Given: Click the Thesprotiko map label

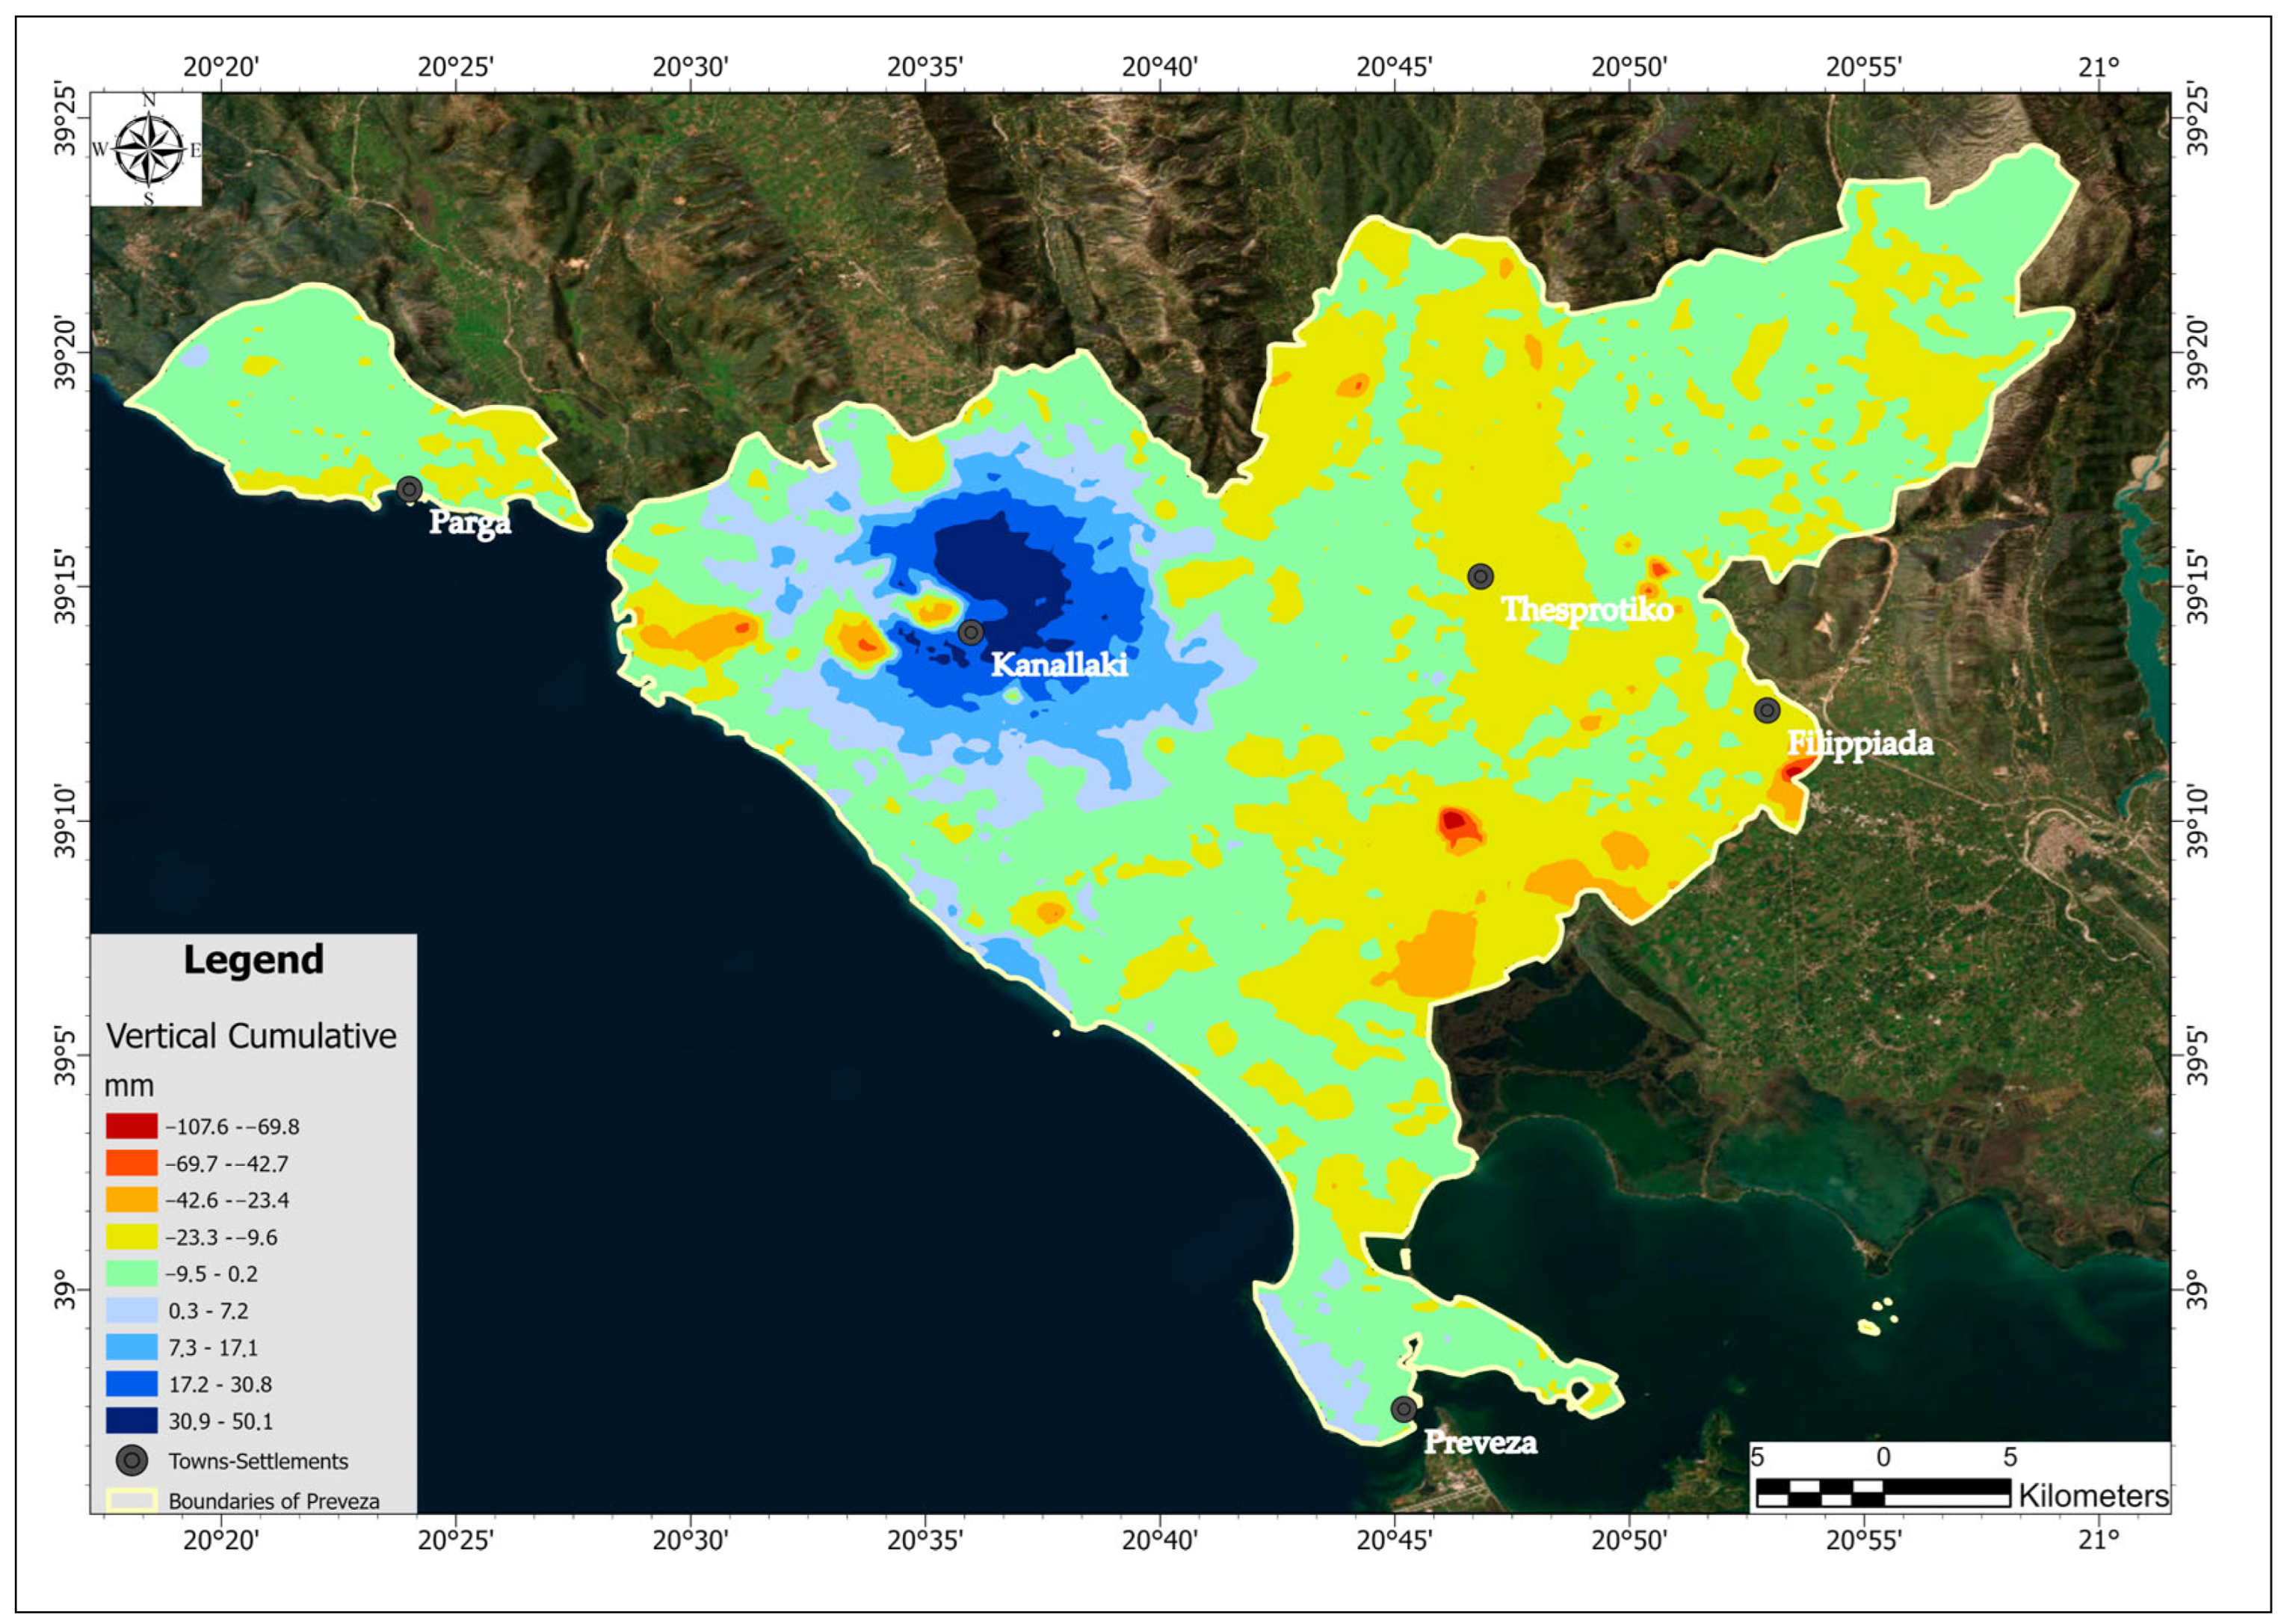Looking at the screenshot, I should coord(1587,609).
